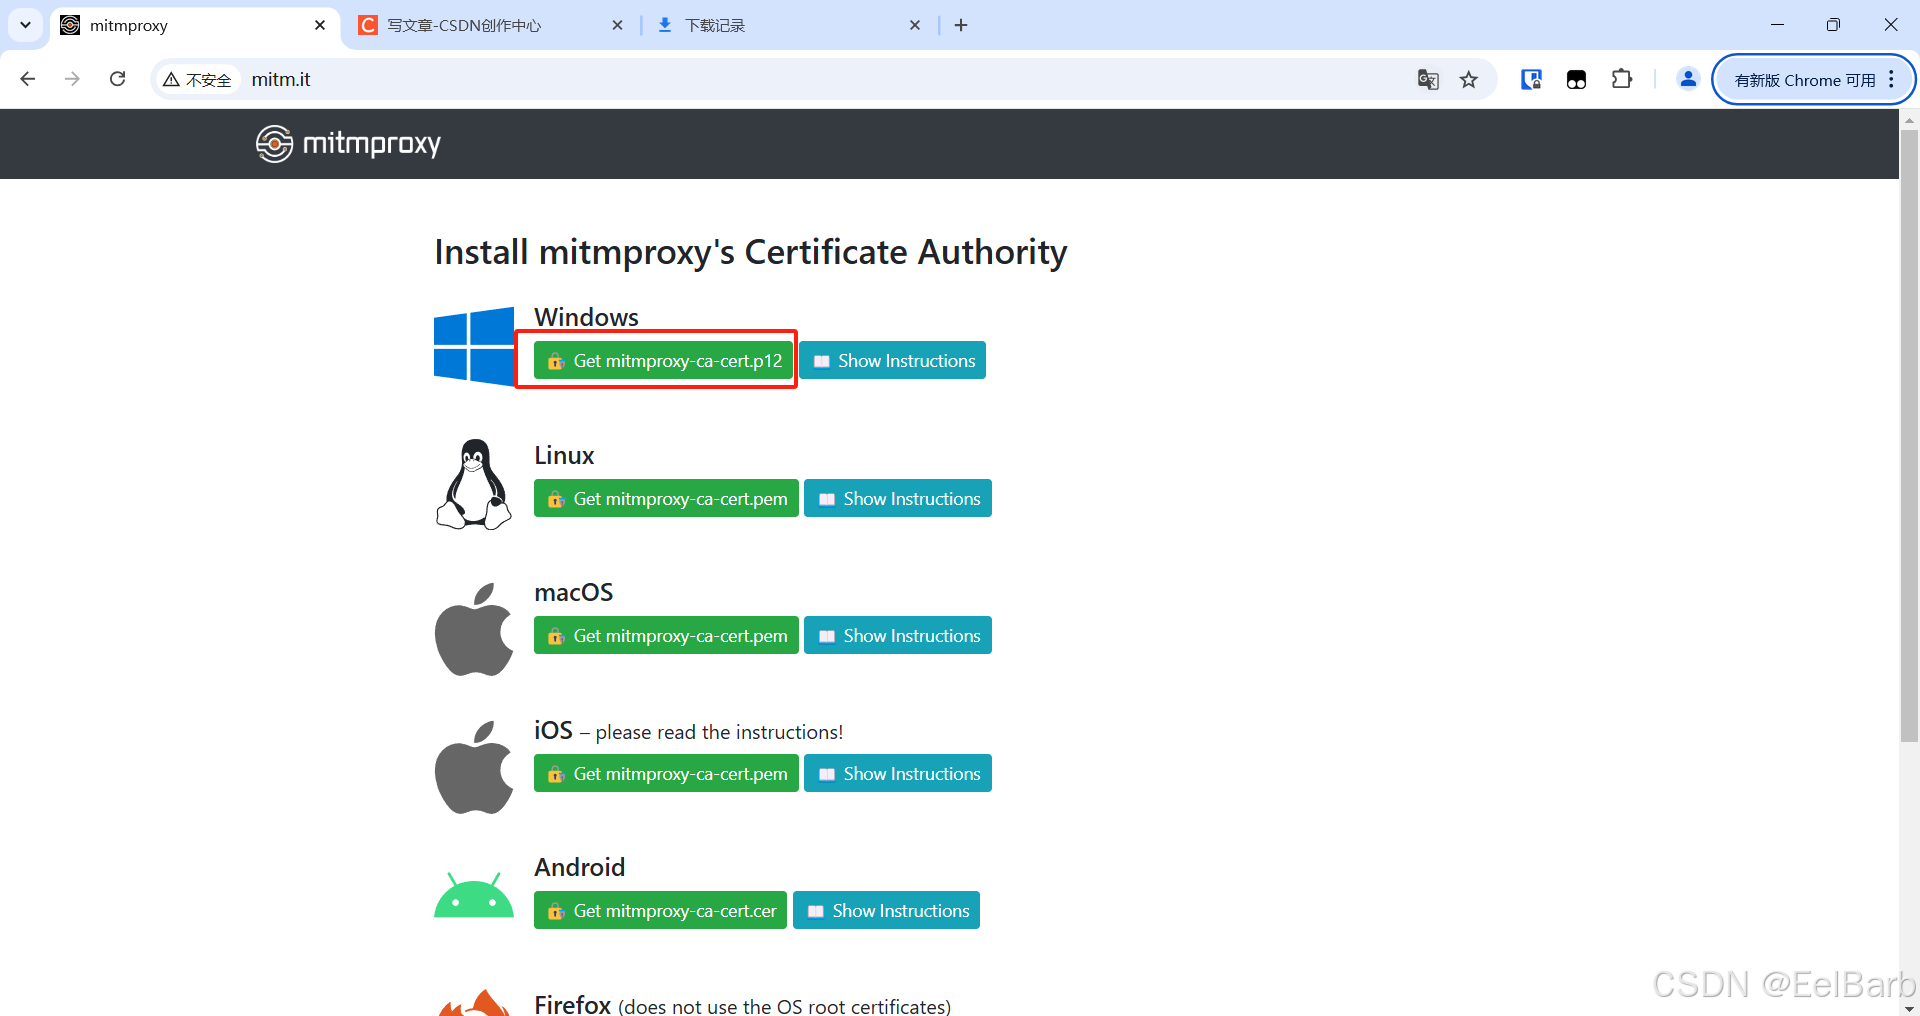Open the Chrome profile avatar

tap(1688, 79)
